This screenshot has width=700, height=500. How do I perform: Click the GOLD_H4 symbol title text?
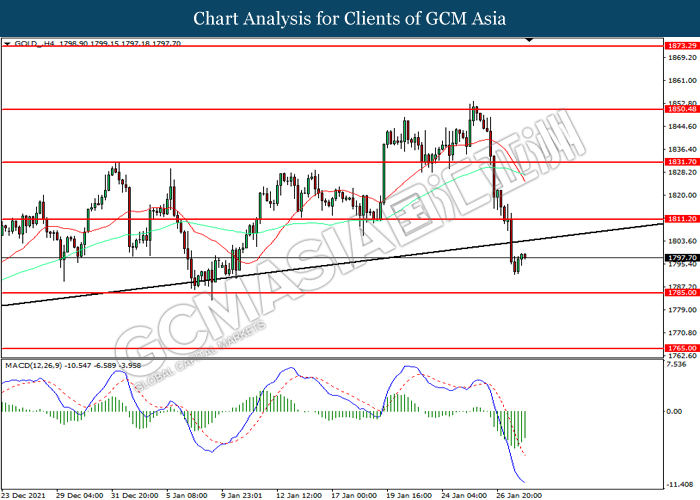35,44
